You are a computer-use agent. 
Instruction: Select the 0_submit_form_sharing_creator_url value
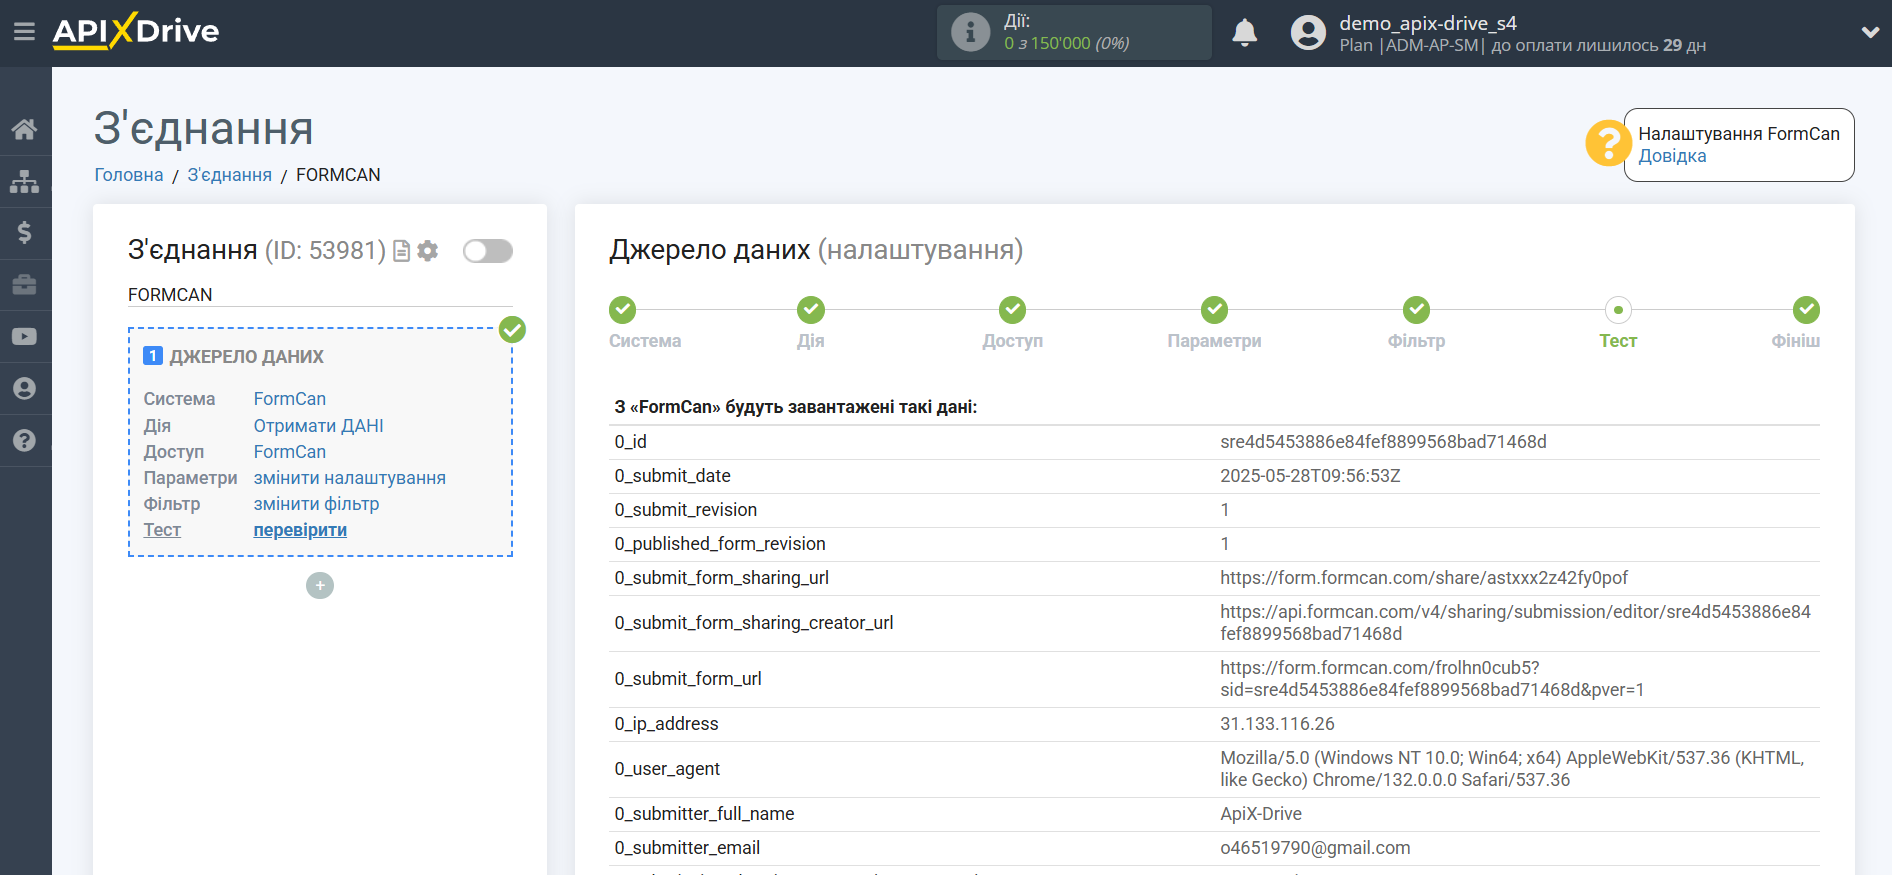tap(1515, 623)
